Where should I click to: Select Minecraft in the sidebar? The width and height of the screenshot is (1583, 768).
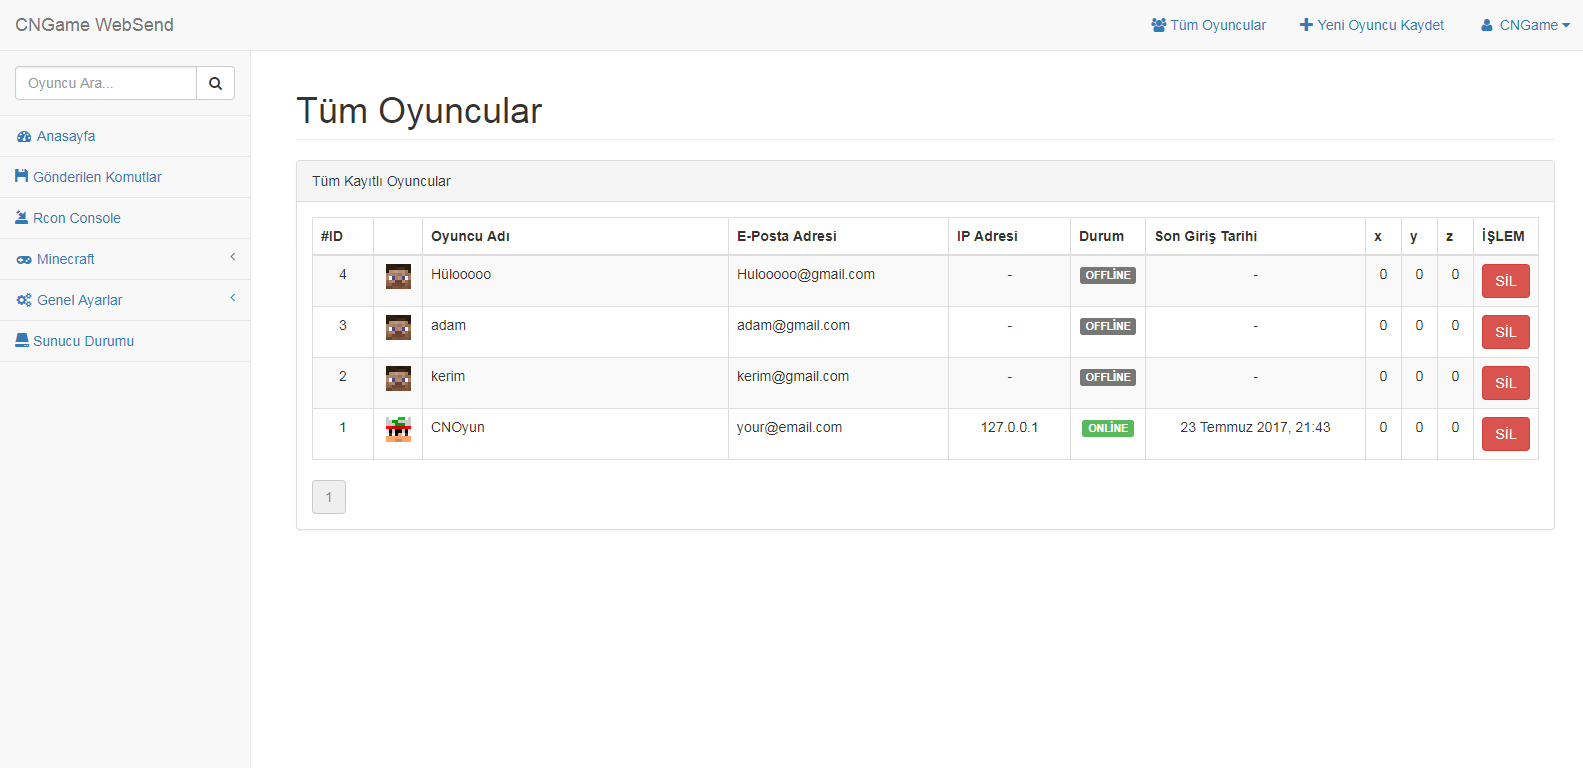point(125,259)
